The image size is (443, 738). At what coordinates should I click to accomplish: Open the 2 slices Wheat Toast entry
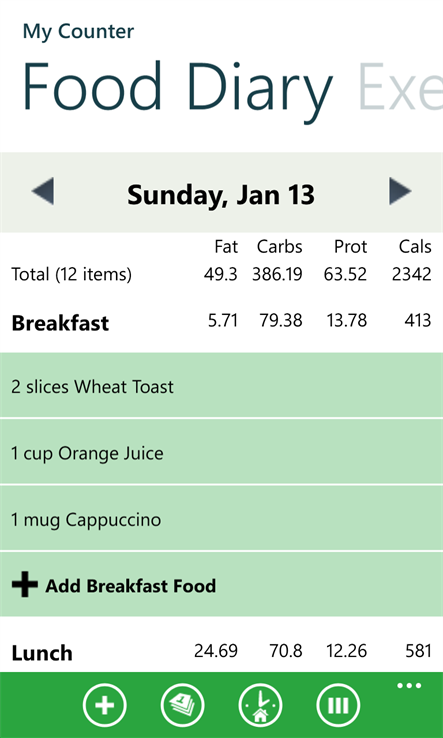221,386
